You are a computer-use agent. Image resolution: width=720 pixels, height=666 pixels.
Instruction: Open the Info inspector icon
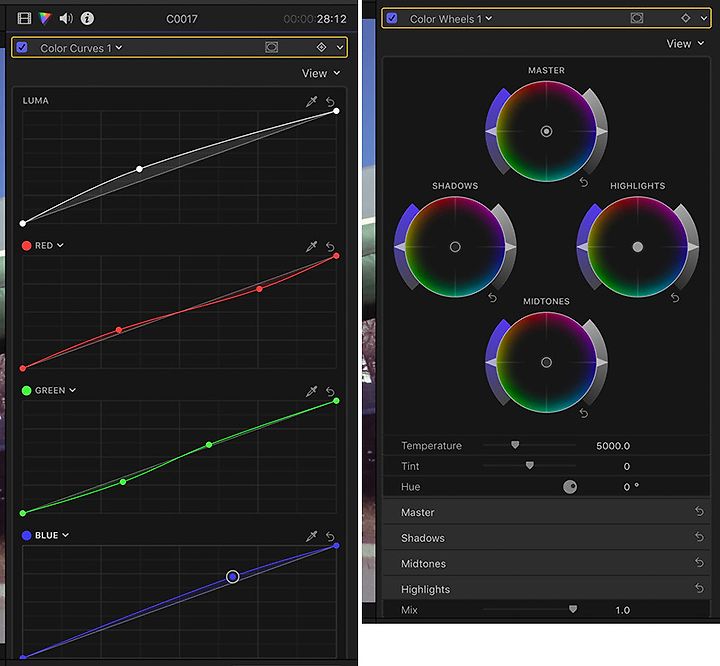(x=87, y=18)
